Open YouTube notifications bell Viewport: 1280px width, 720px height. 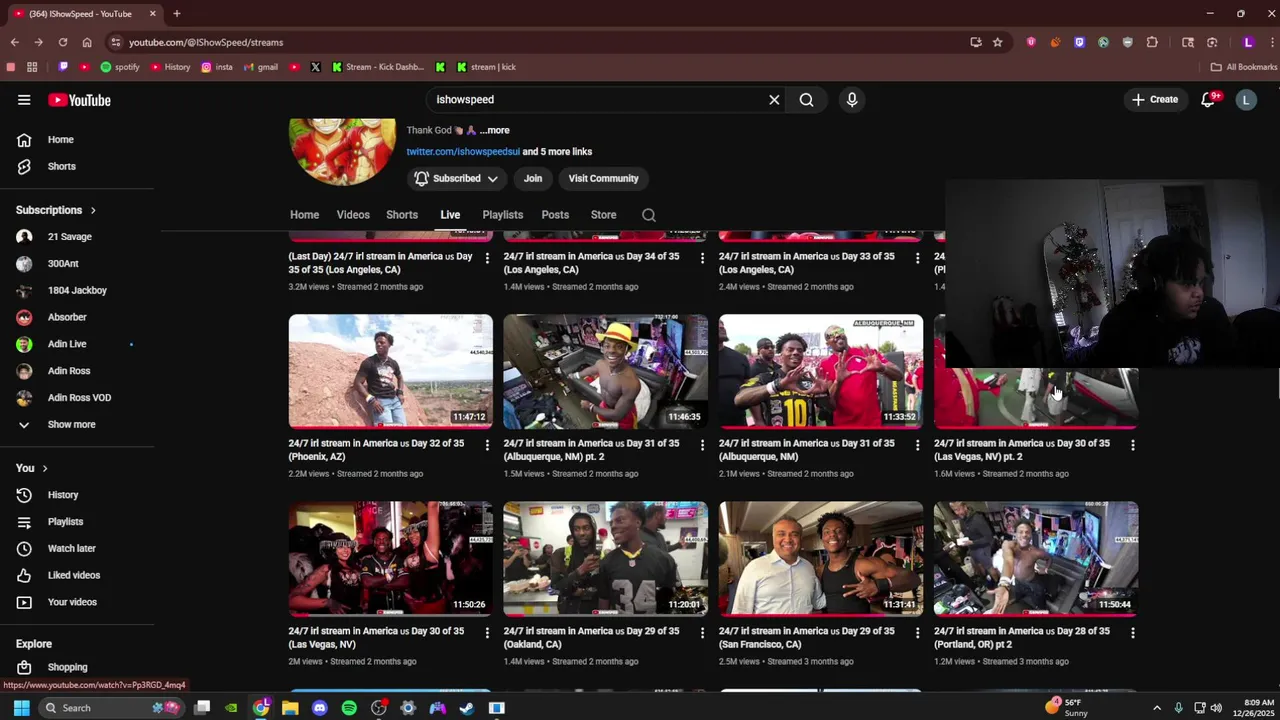[1208, 100]
